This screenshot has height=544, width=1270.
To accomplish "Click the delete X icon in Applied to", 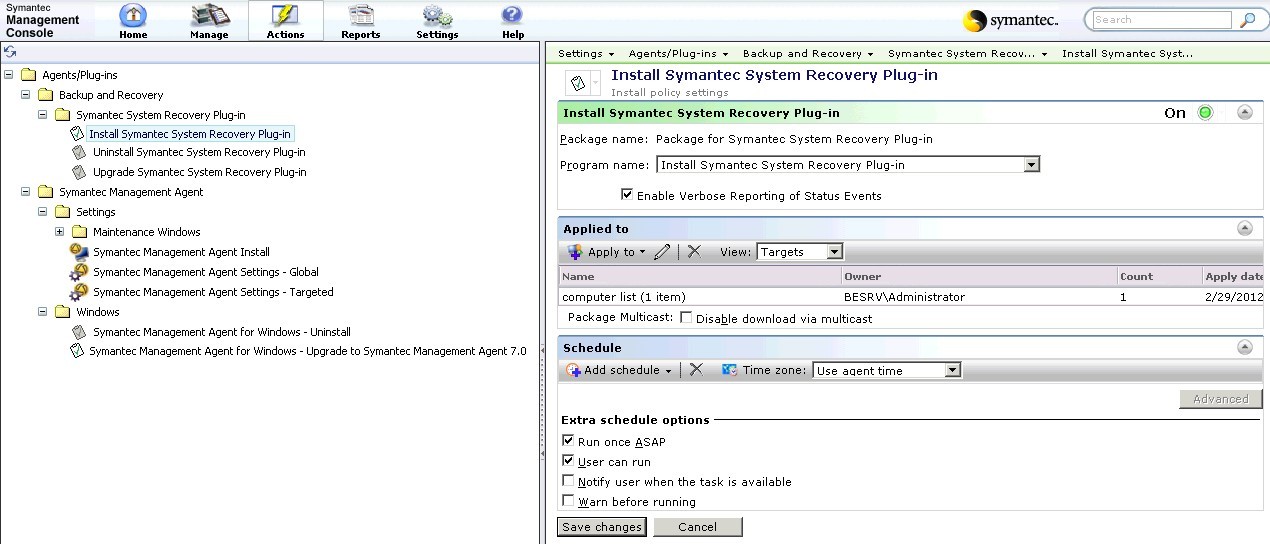I will pyautogui.click(x=694, y=252).
